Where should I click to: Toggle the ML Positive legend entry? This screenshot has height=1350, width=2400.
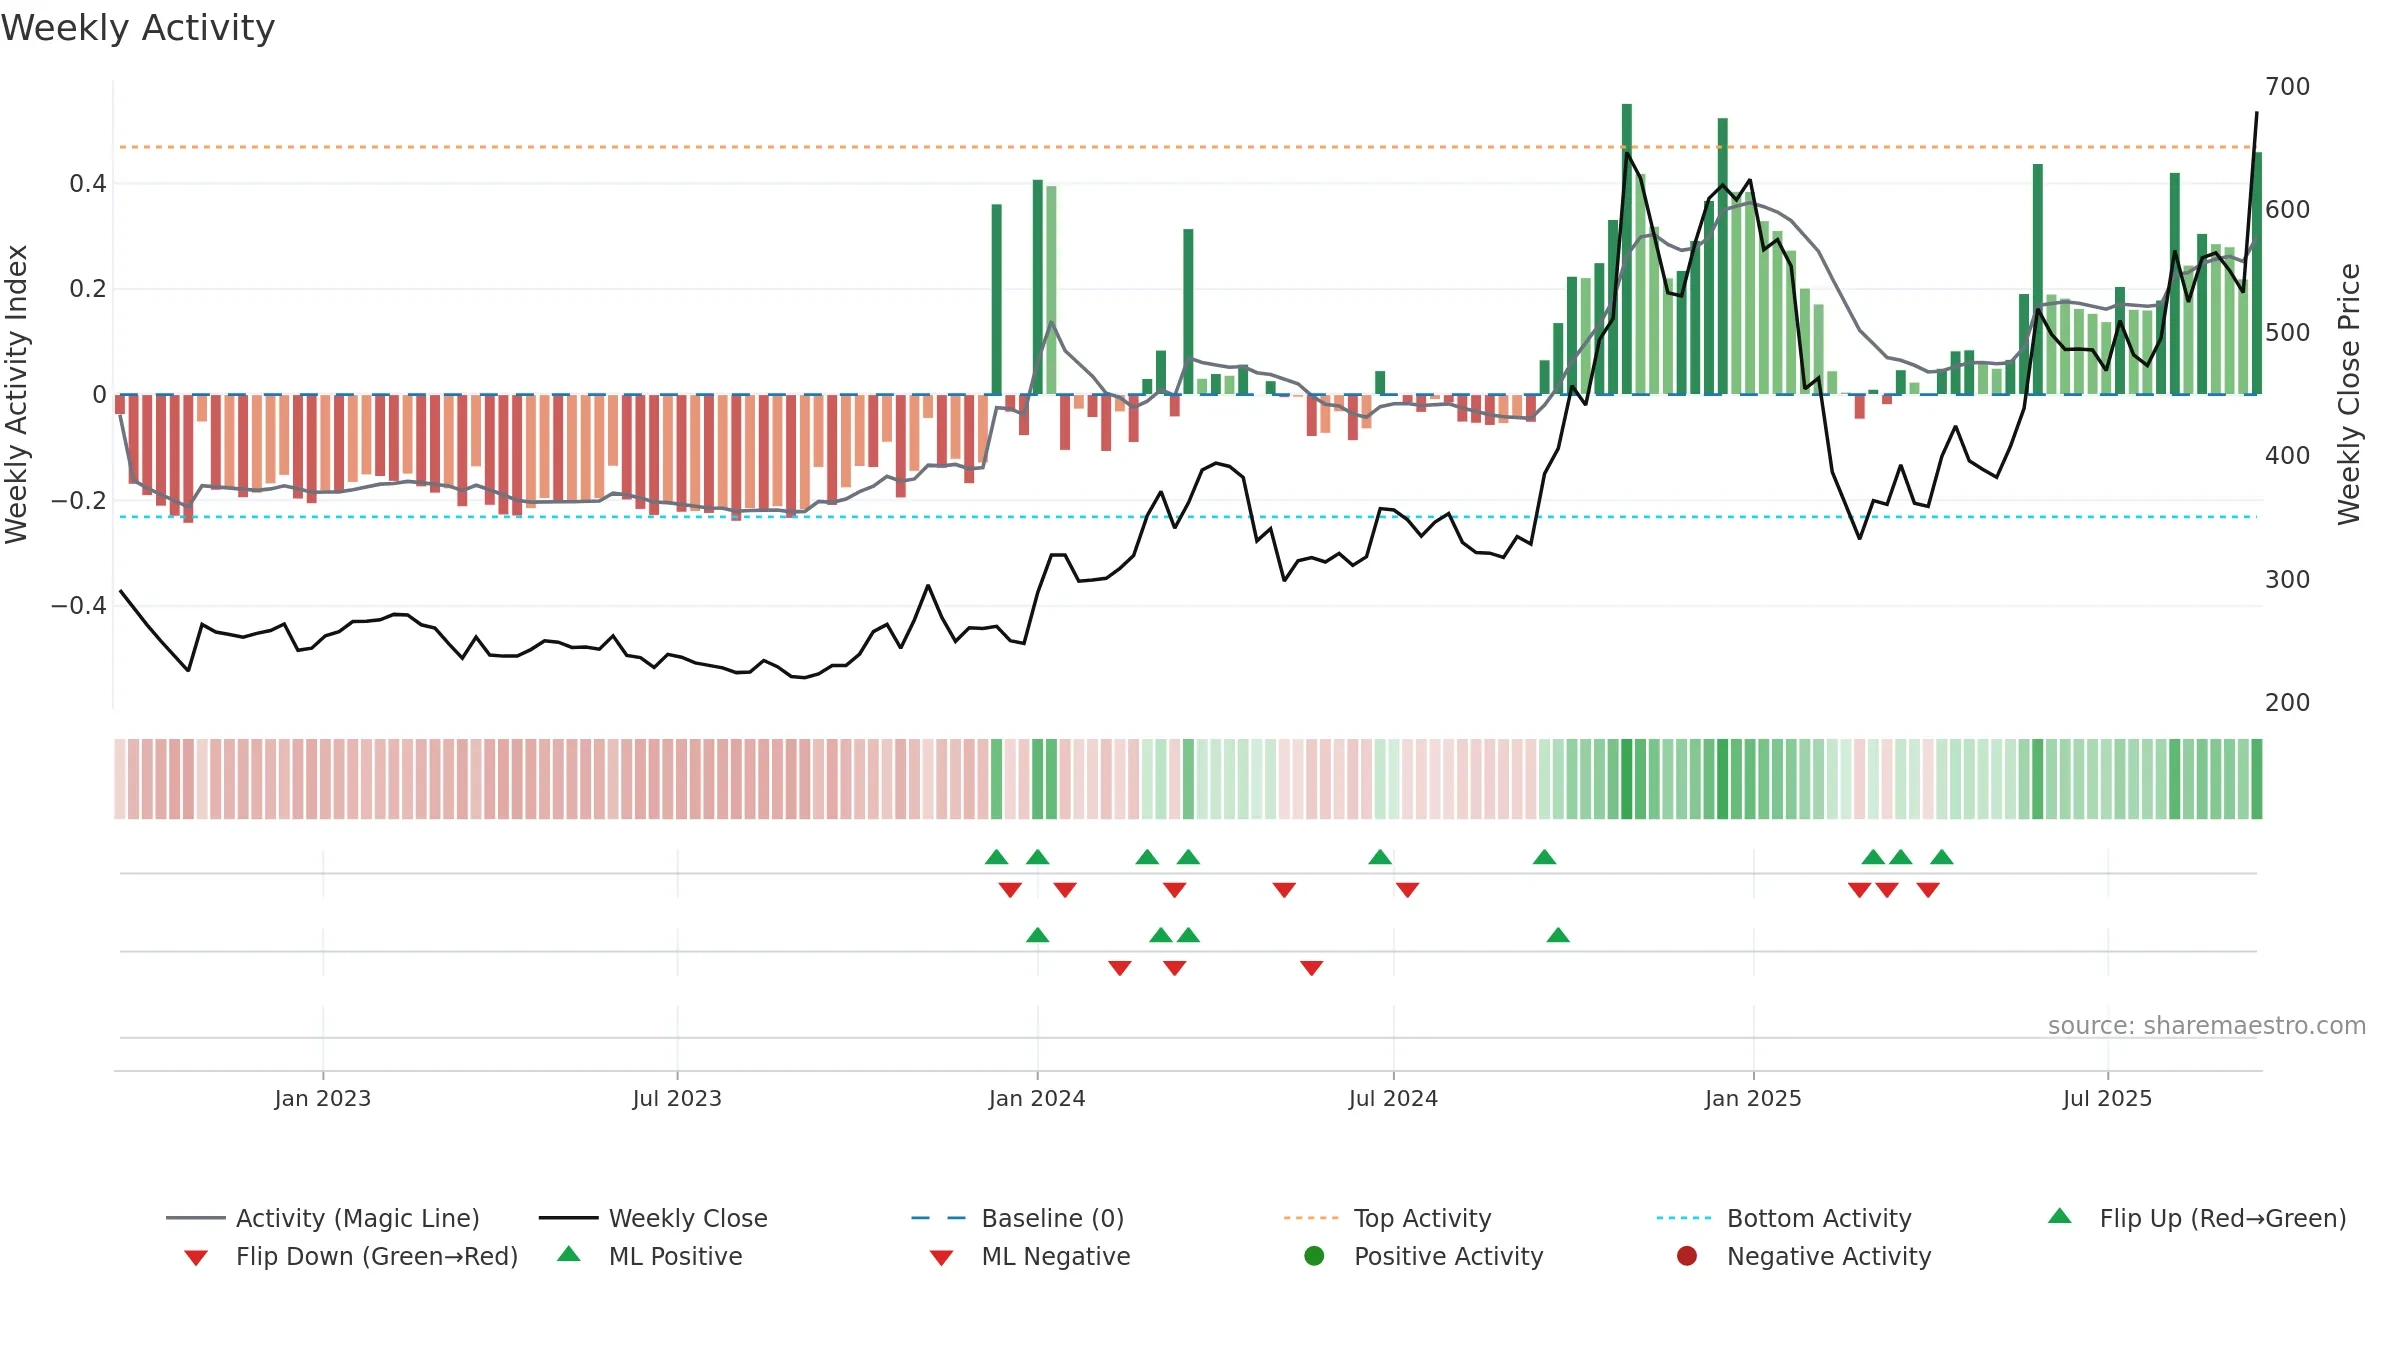[x=650, y=1256]
